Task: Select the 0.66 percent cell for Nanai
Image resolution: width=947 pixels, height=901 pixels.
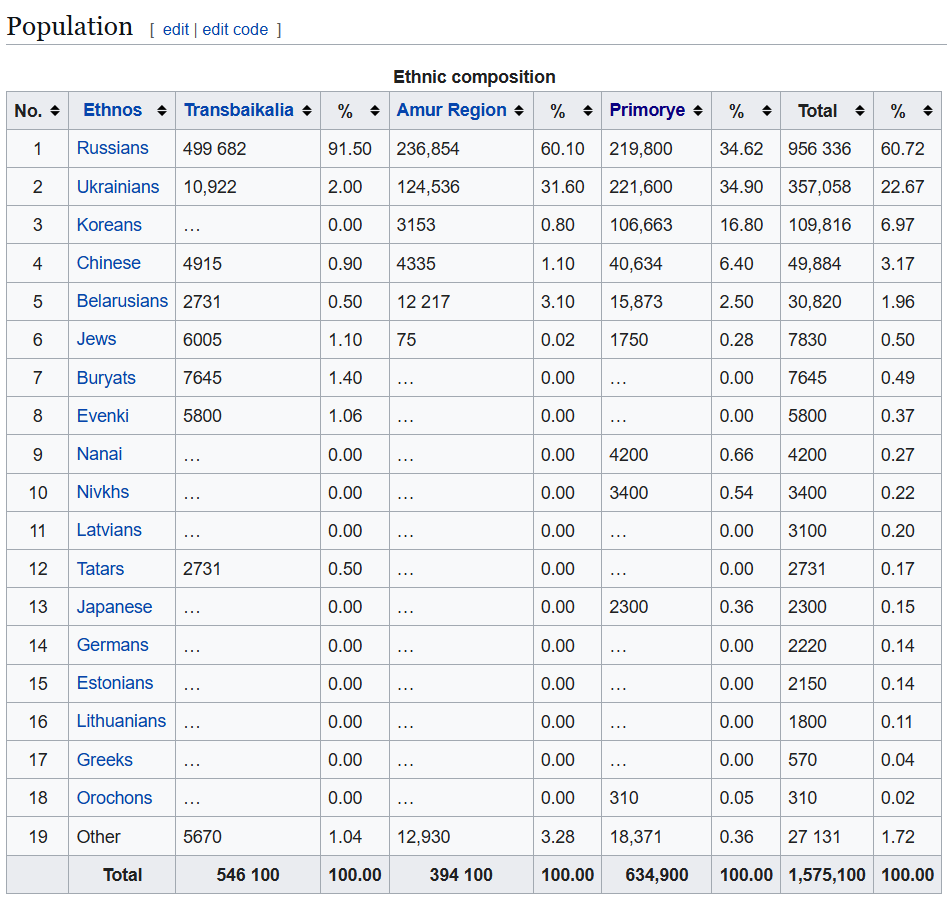Action: (746, 454)
